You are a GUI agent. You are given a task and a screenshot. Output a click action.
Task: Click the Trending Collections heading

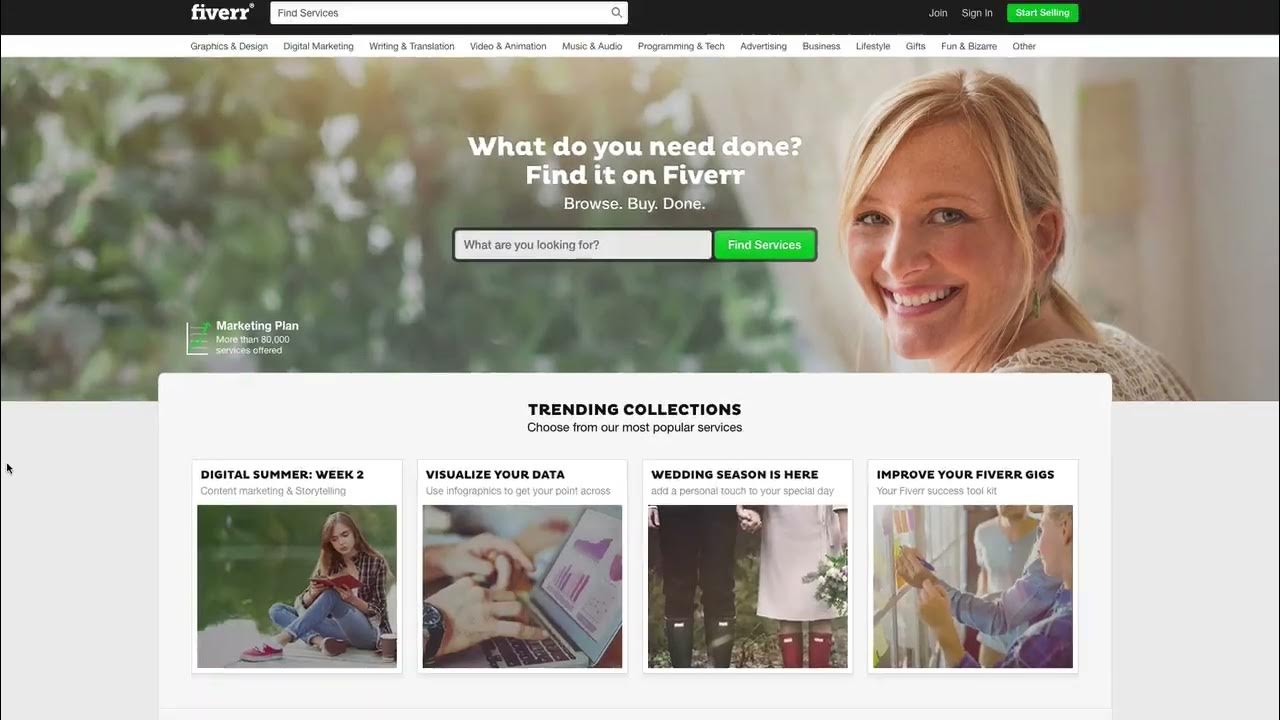(635, 409)
